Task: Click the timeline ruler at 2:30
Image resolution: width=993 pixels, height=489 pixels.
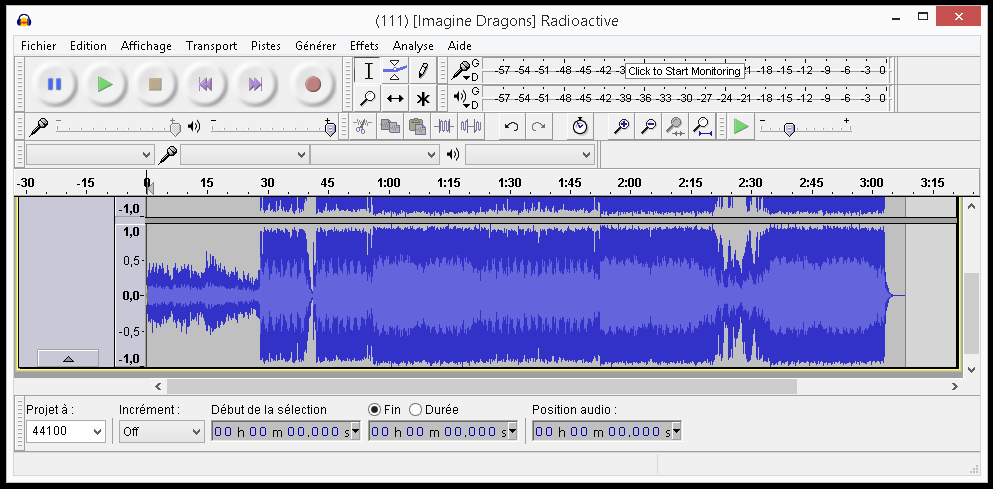Action: [750, 183]
